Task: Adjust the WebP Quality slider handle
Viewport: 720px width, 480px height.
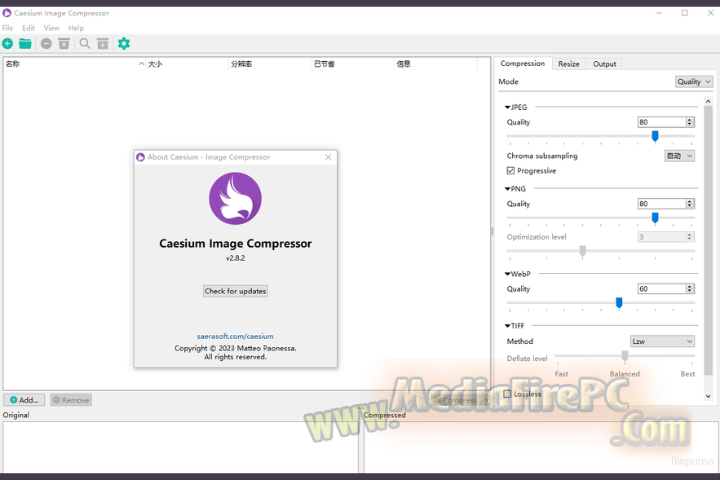Action: pyautogui.click(x=619, y=303)
